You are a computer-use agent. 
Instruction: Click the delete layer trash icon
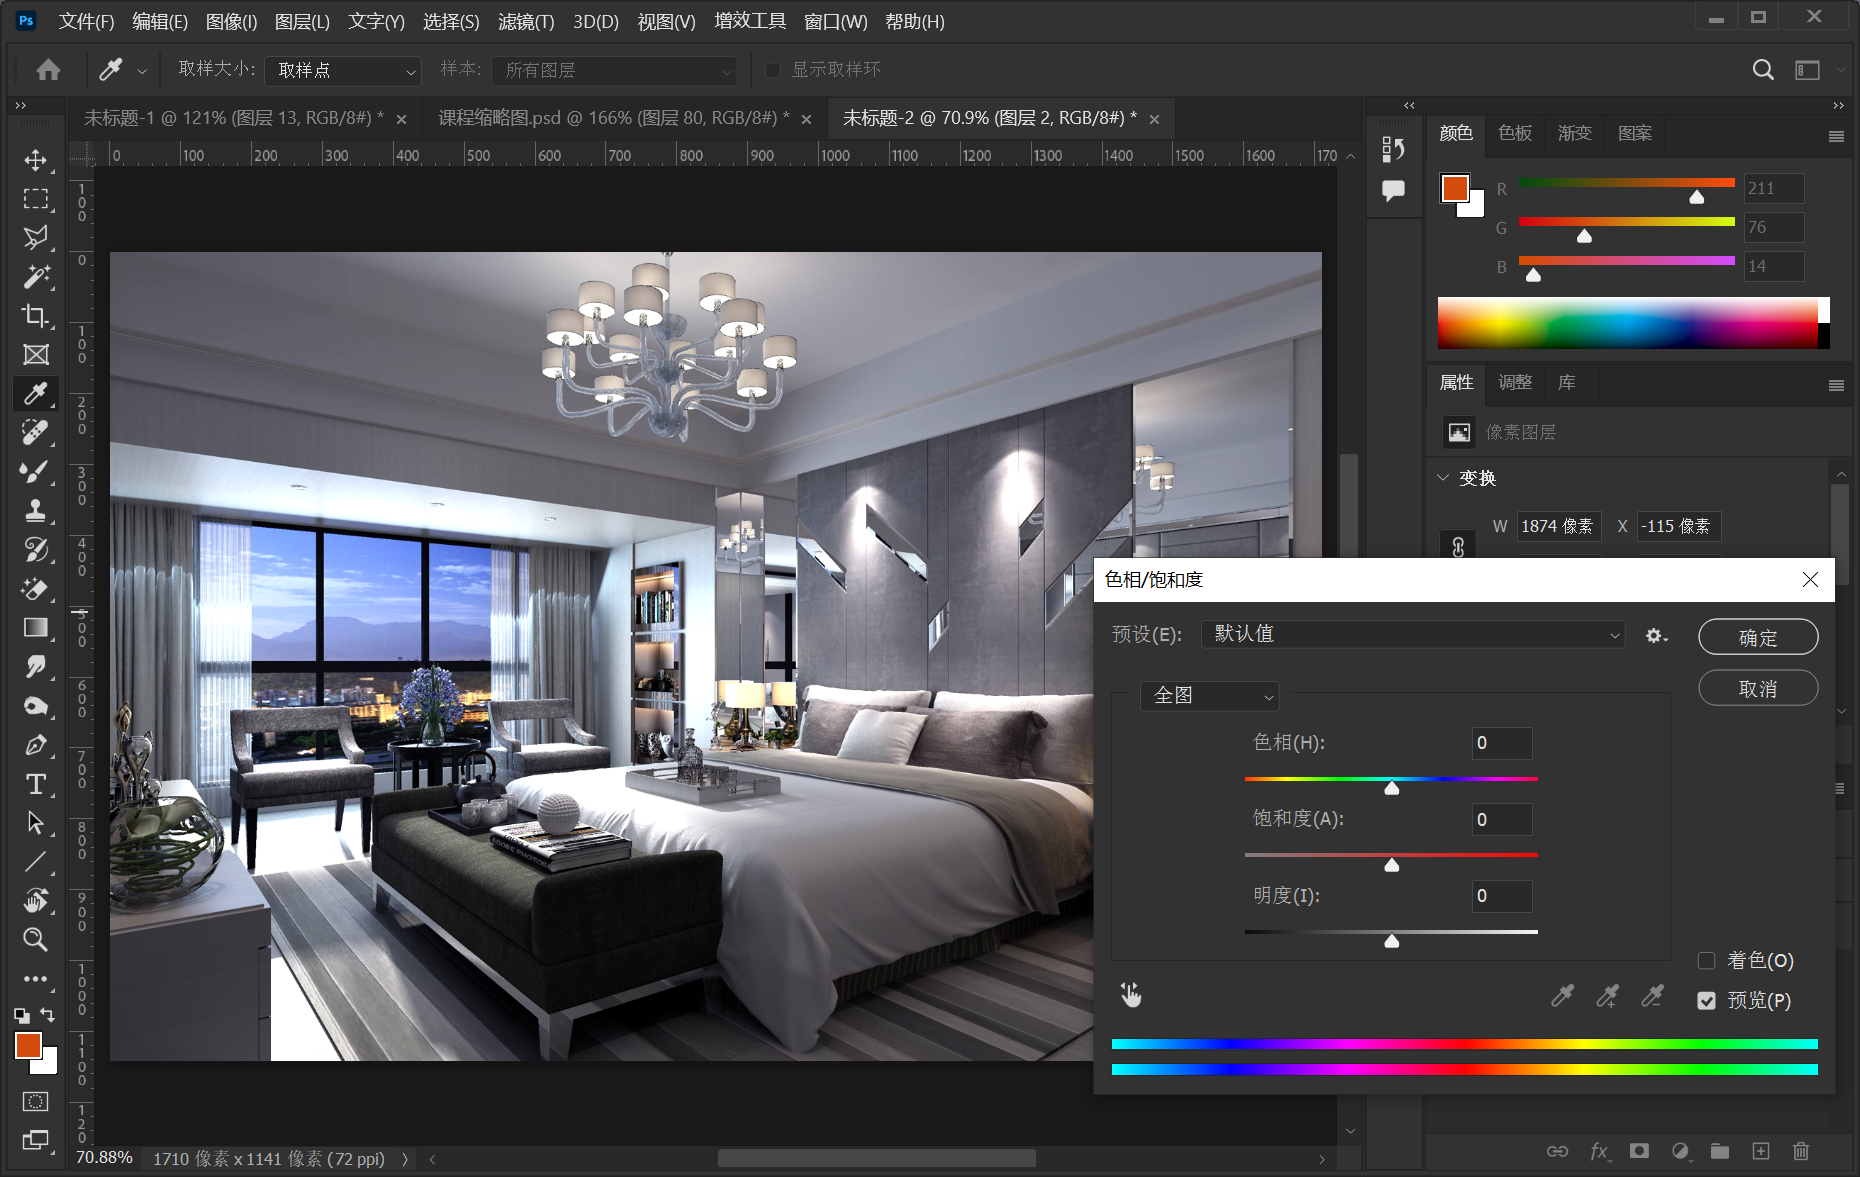click(x=1801, y=1151)
